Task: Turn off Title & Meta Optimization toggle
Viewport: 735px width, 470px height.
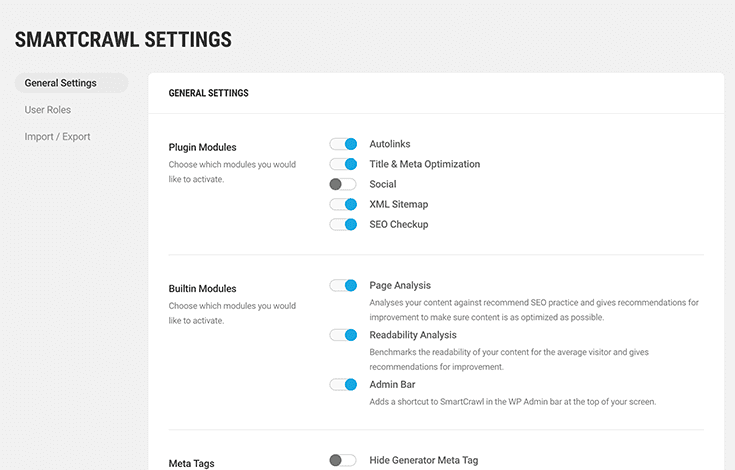Action: 343,164
